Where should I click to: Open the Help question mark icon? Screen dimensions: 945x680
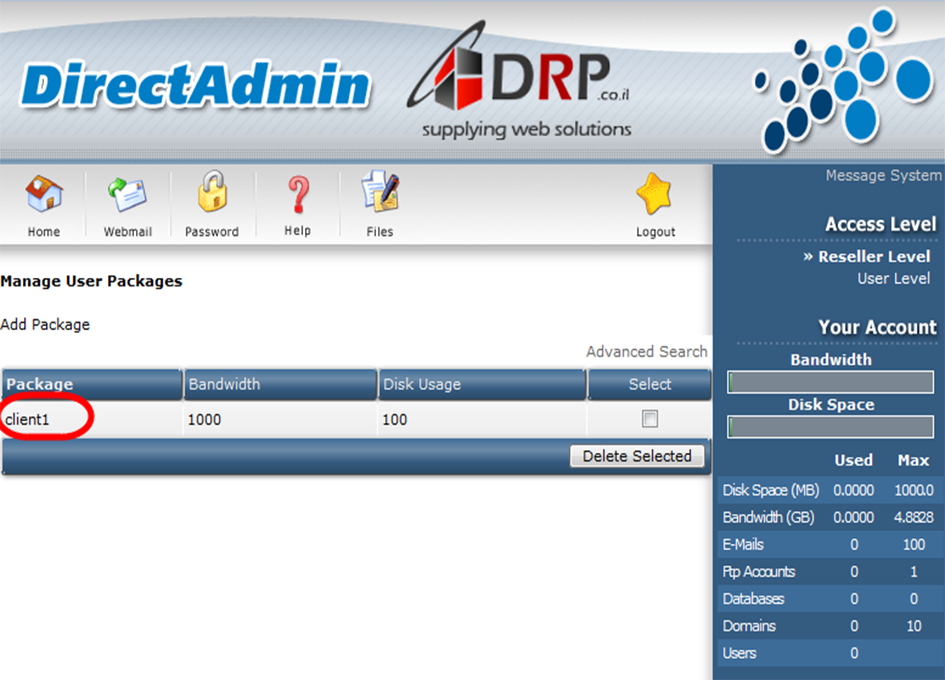pos(297,193)
